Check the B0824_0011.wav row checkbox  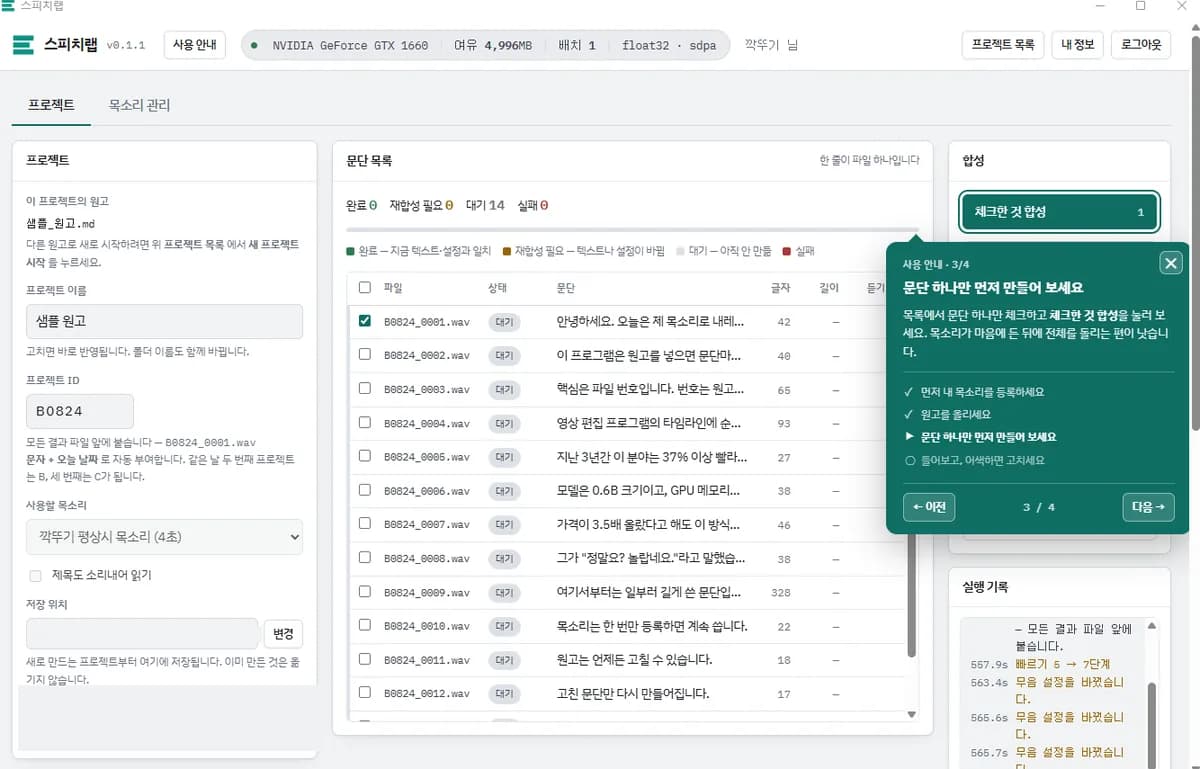click(364, 660)
